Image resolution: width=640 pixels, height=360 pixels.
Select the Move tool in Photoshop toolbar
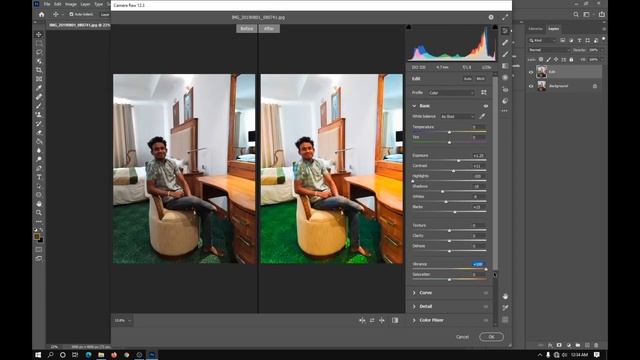tap(39, 34)
